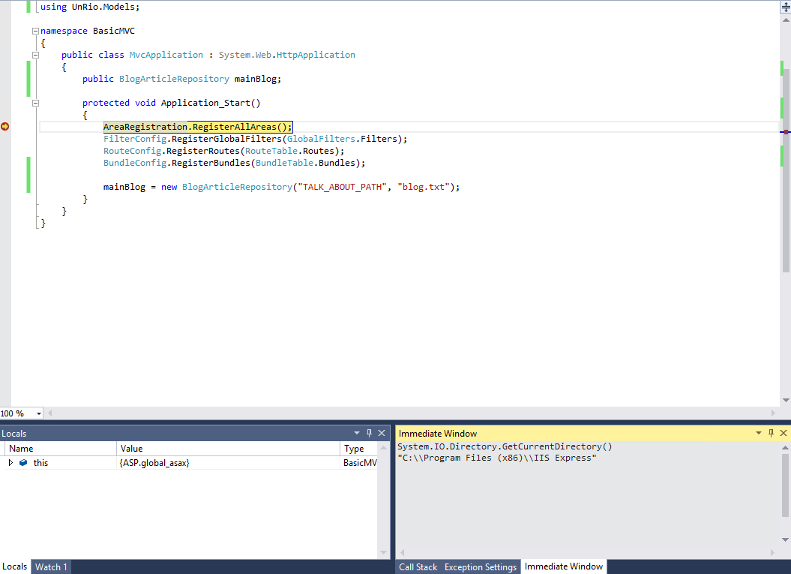This screenshot has height=574, width=791.
Task: Expand the 'this' variable in Locals
Action: pos(11,463)
